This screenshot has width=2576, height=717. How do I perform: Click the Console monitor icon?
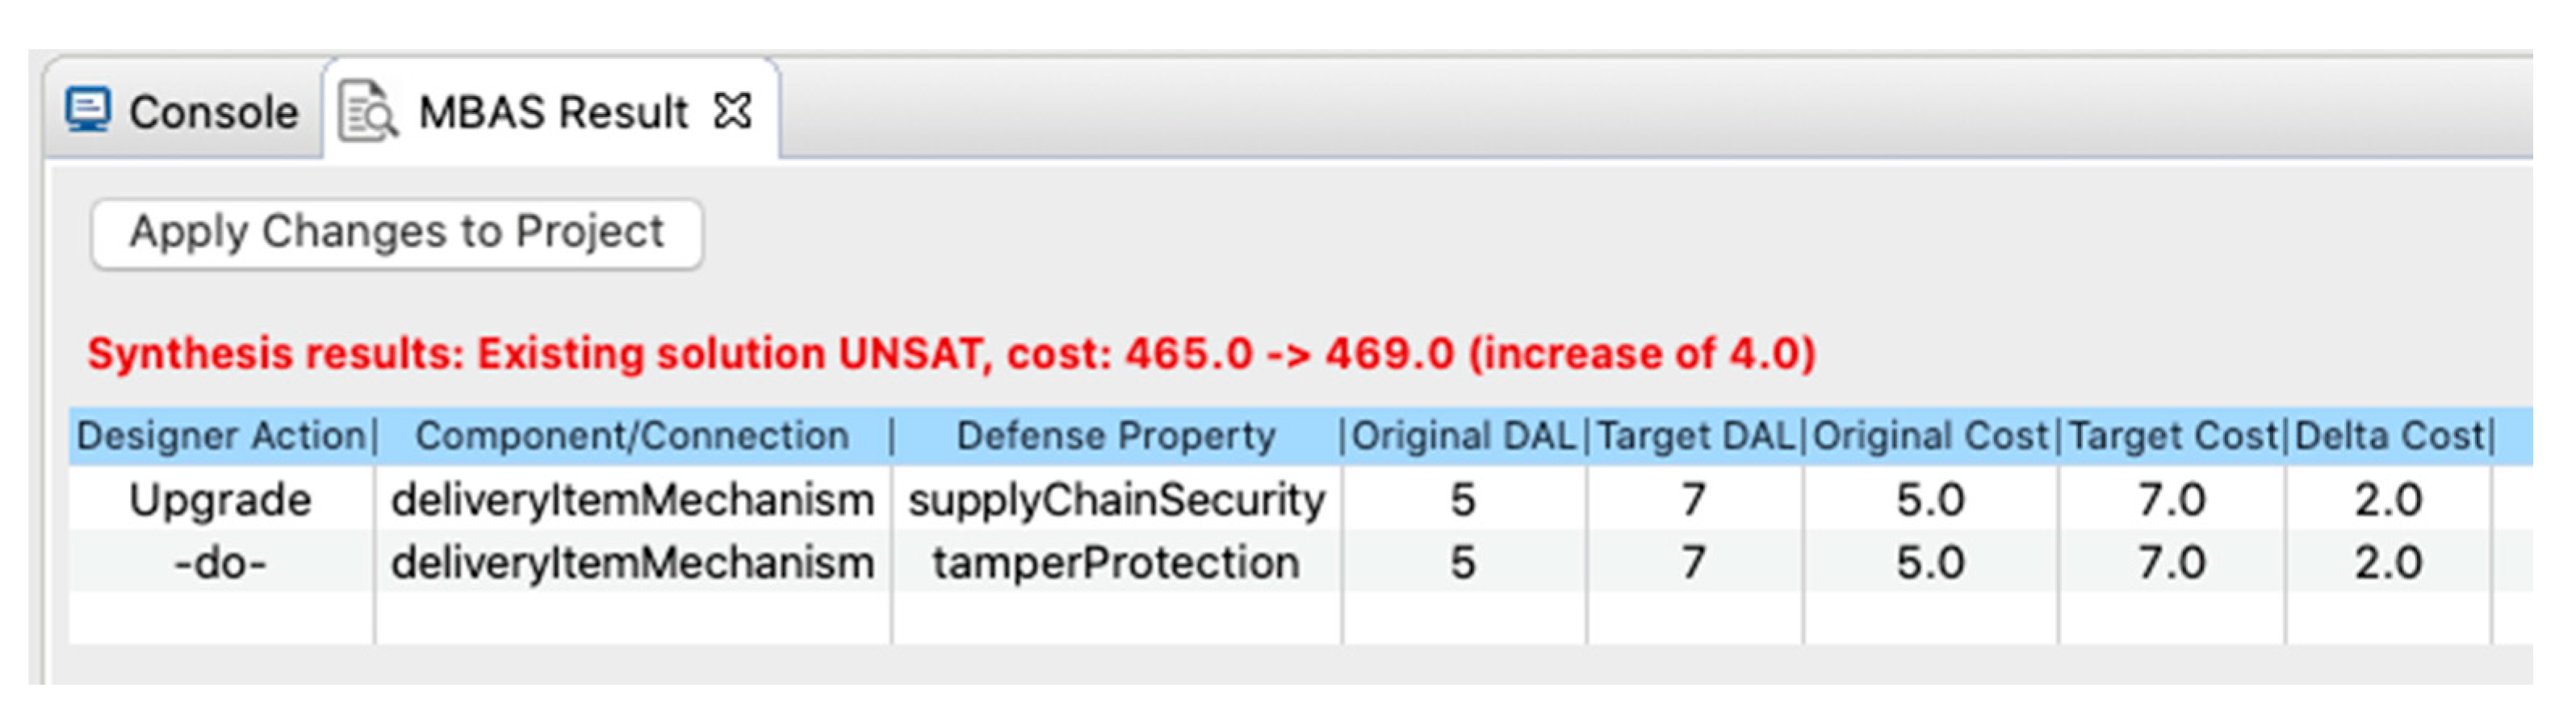(88, 111)
